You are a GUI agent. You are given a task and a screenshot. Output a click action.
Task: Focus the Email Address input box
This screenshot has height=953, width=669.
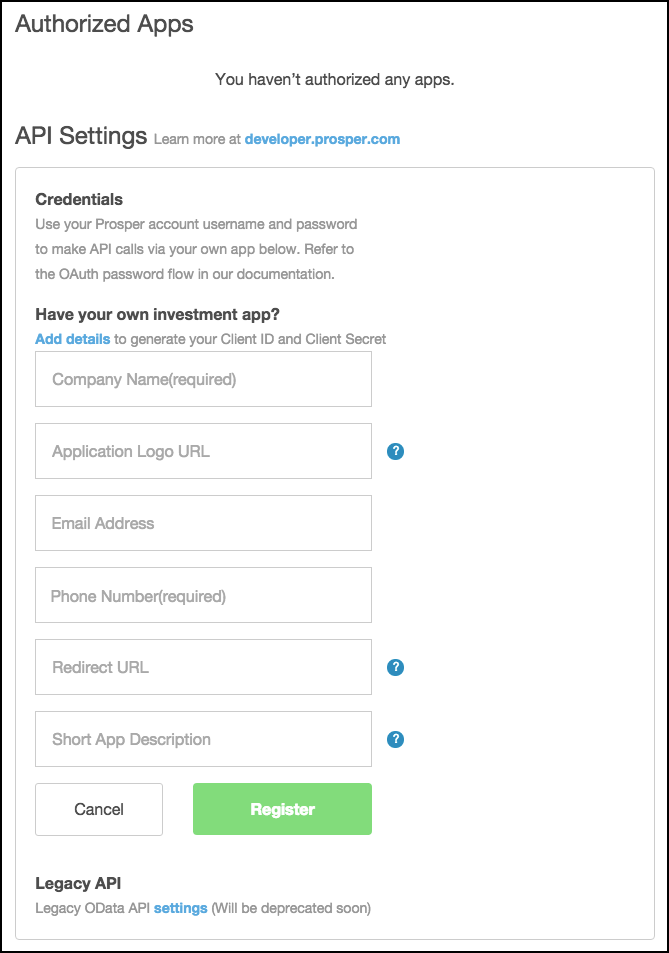click(203, 523)
